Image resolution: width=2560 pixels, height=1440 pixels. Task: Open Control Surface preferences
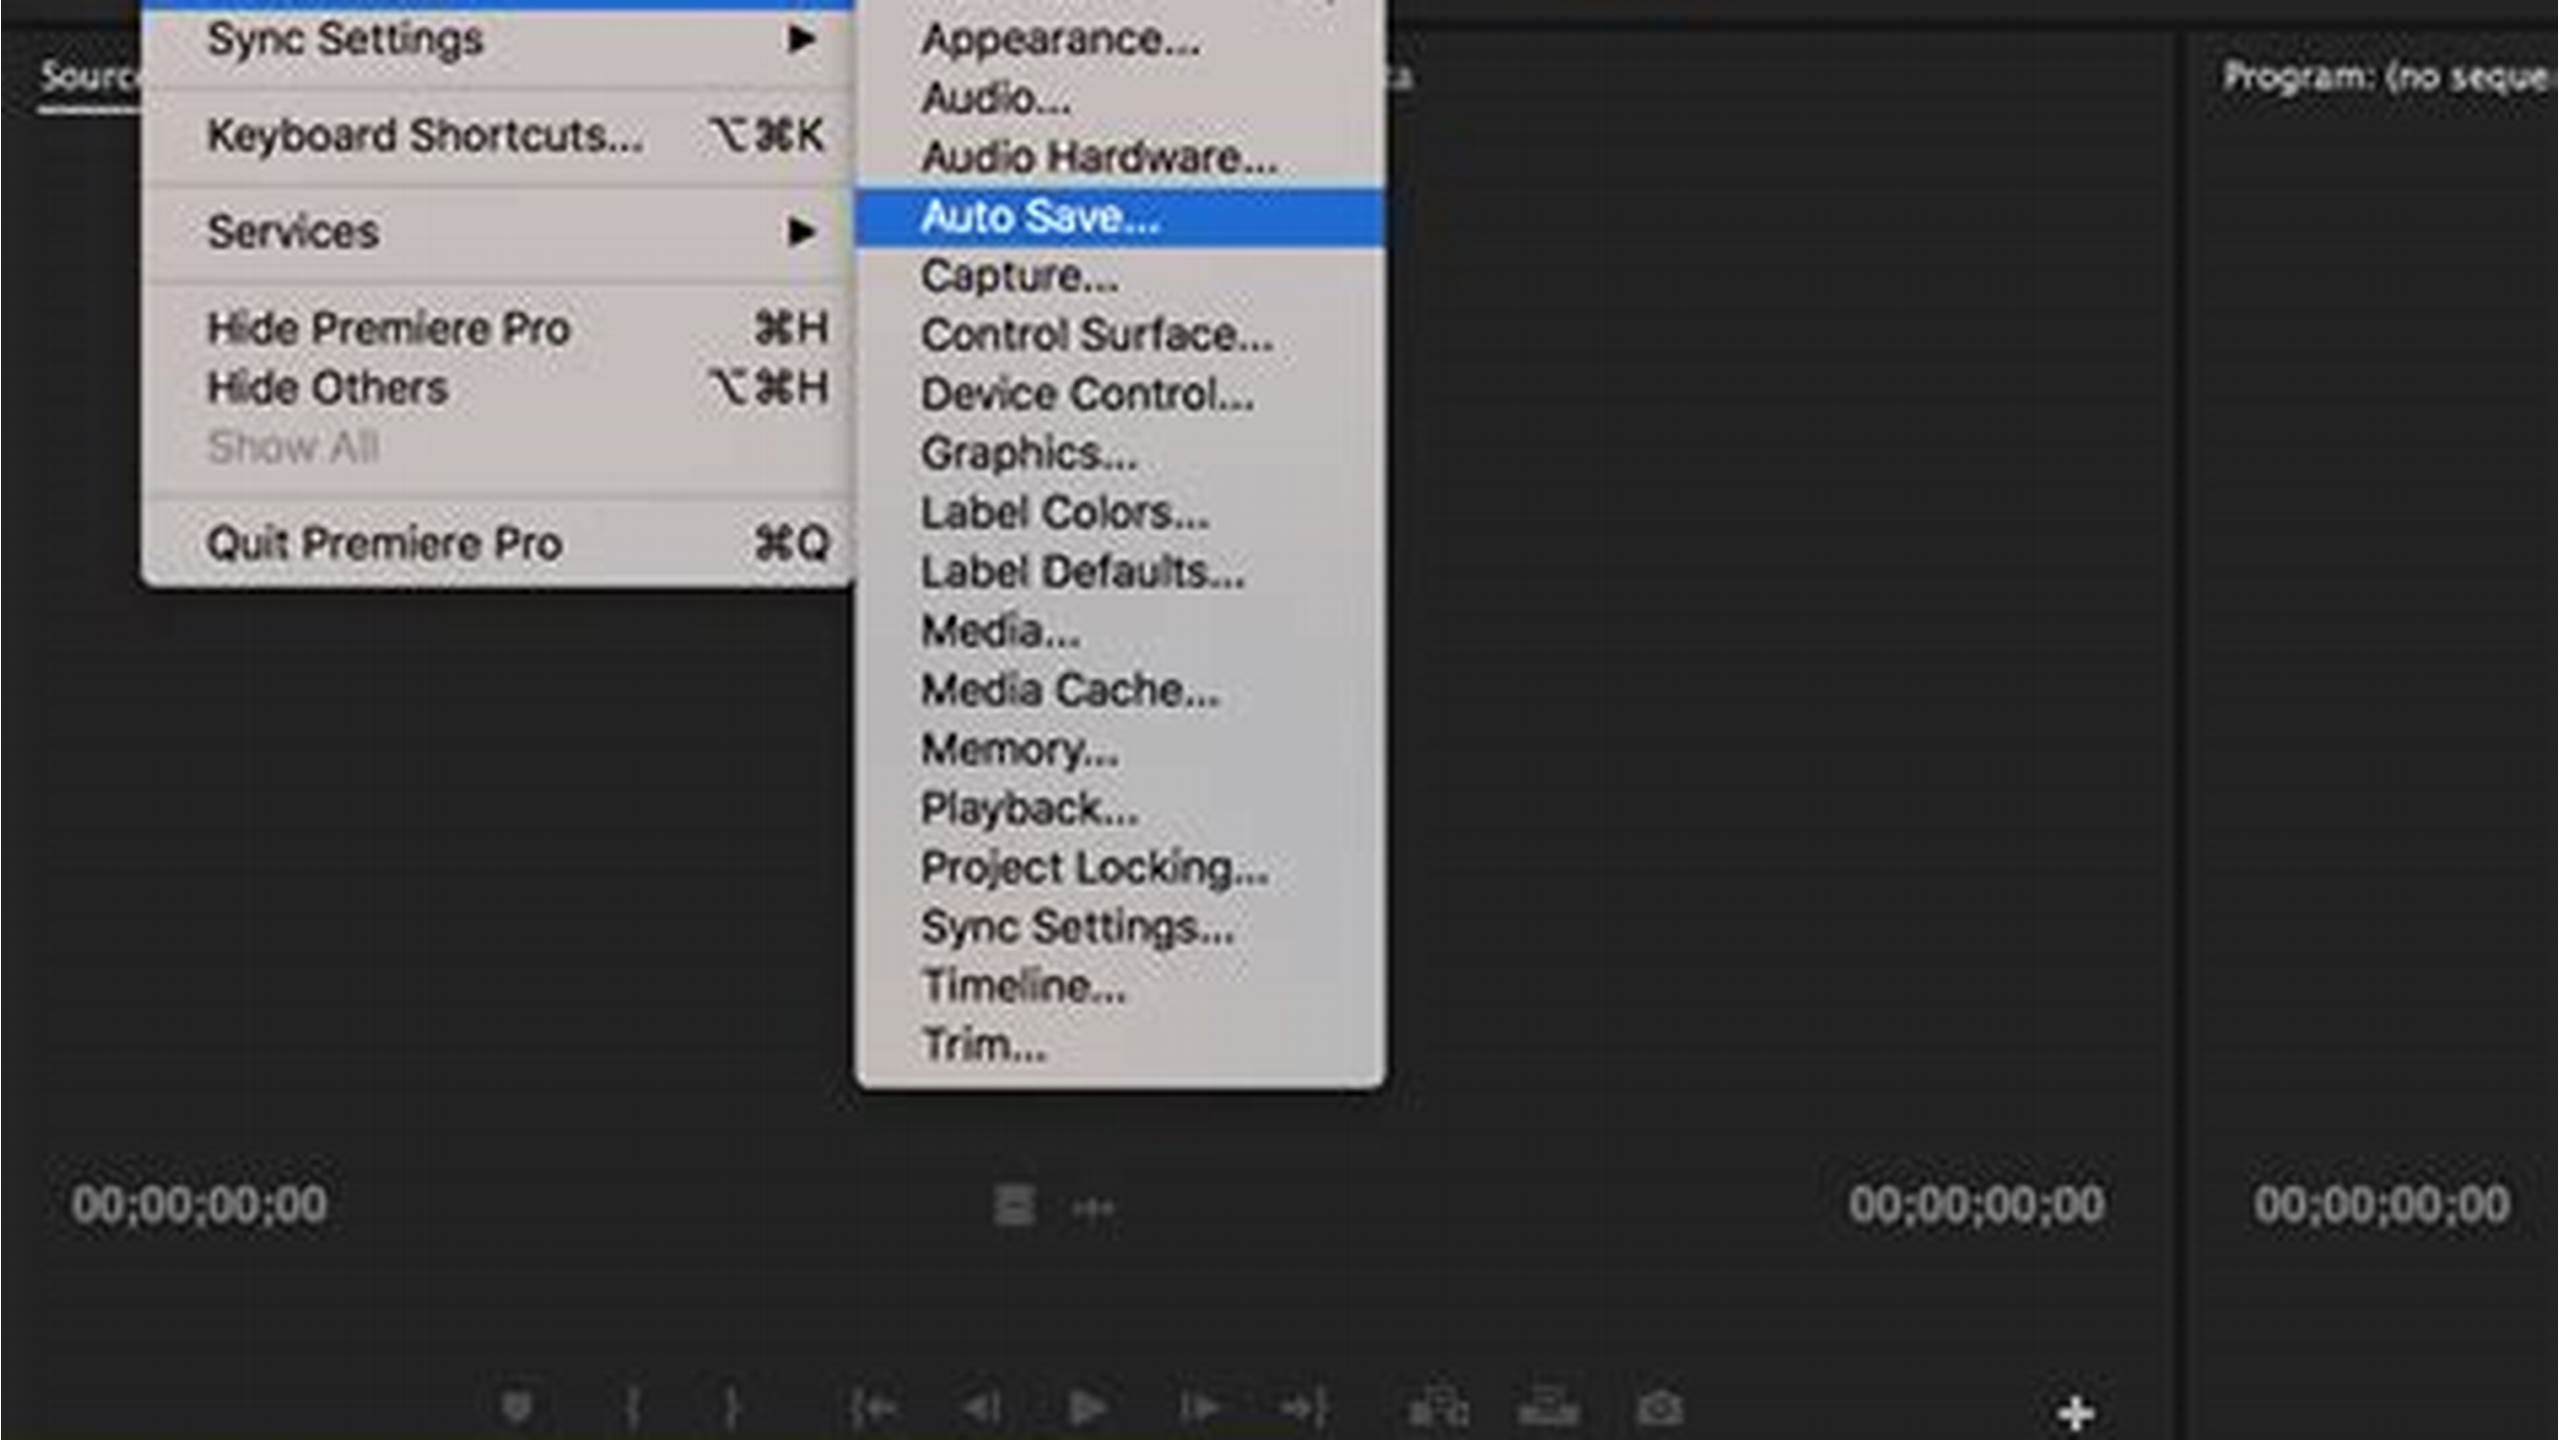click(1121, 335)
